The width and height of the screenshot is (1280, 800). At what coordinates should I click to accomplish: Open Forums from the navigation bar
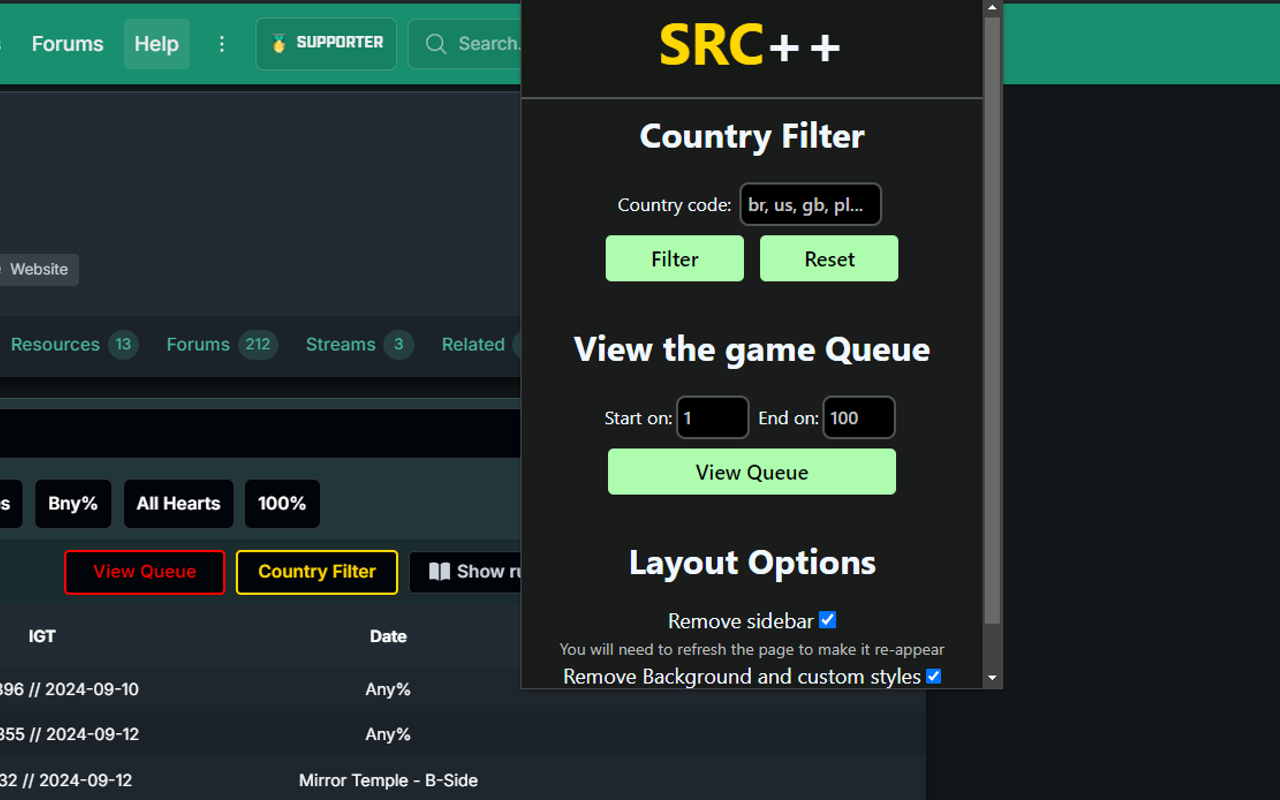pos(67,43)
